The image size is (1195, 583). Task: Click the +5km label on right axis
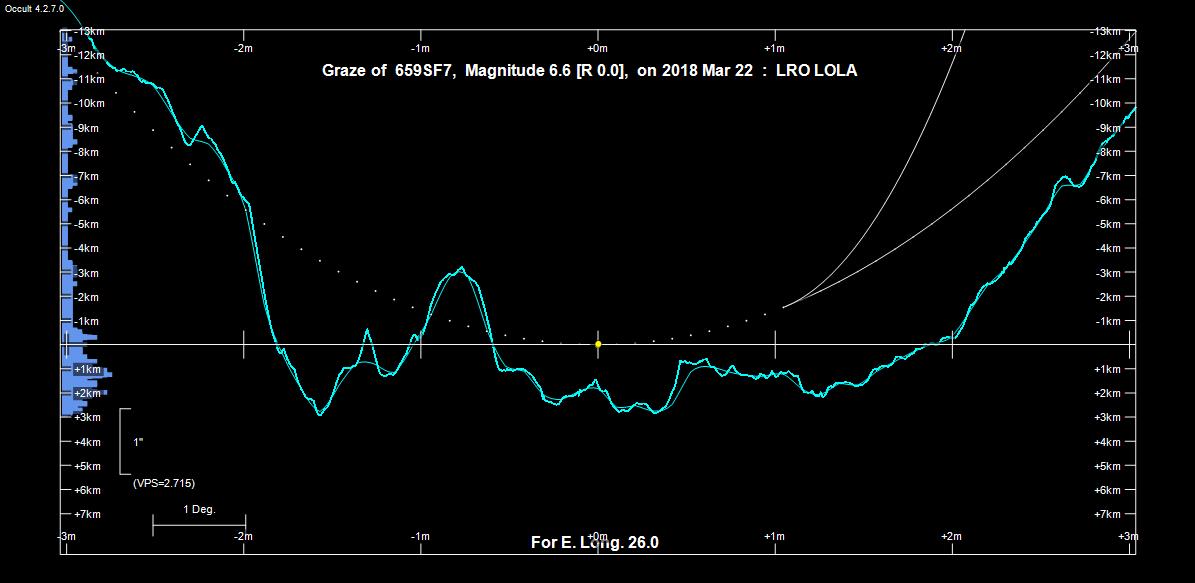tap(1111, 466)
